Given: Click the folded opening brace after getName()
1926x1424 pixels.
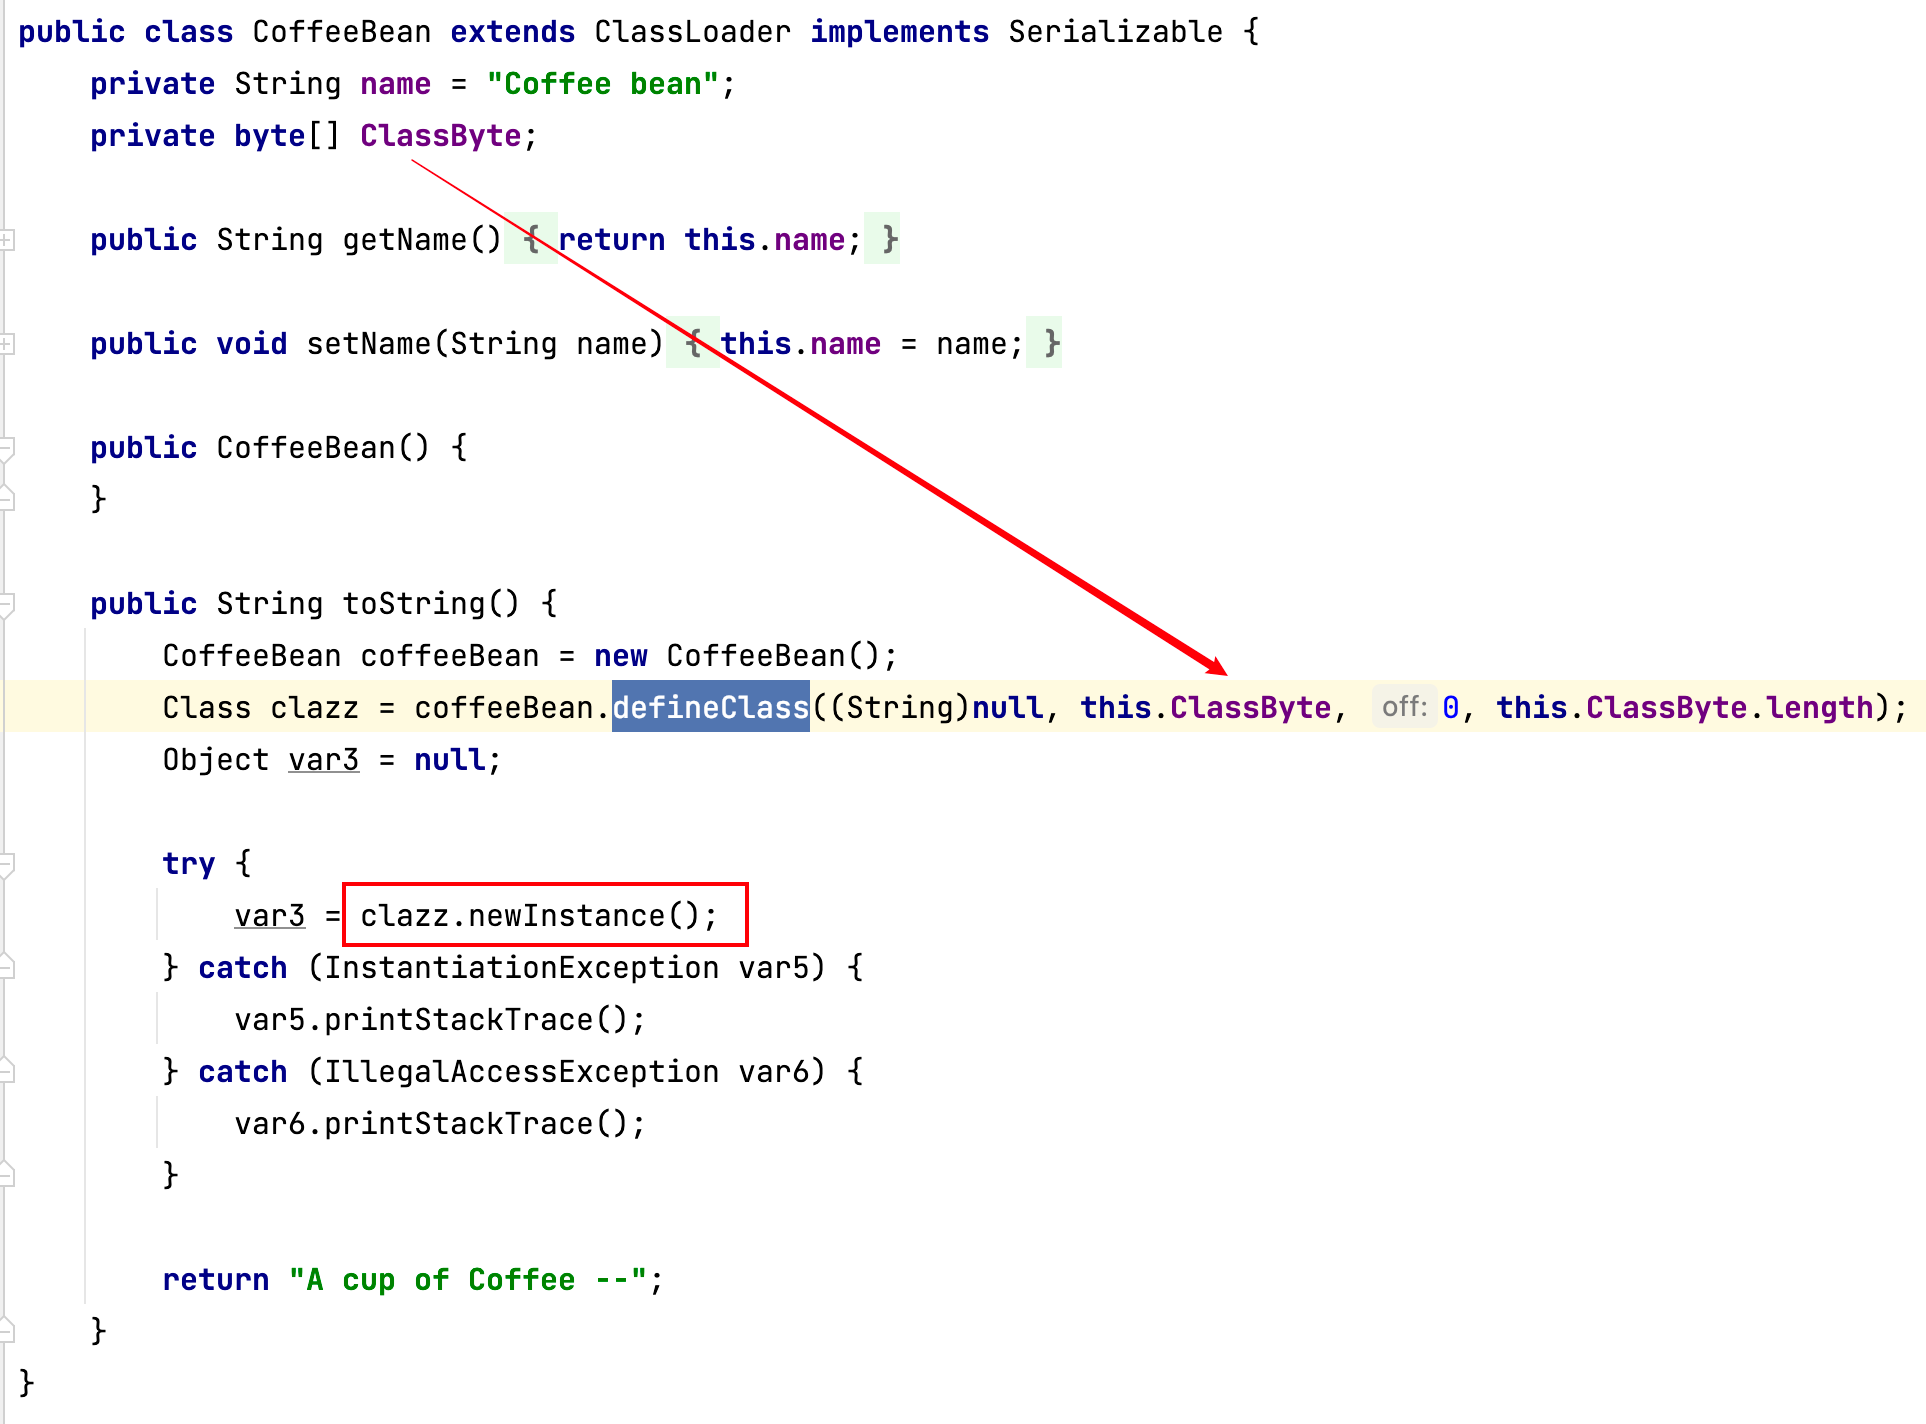Looking at the screenshot, I should pos(531,240).
